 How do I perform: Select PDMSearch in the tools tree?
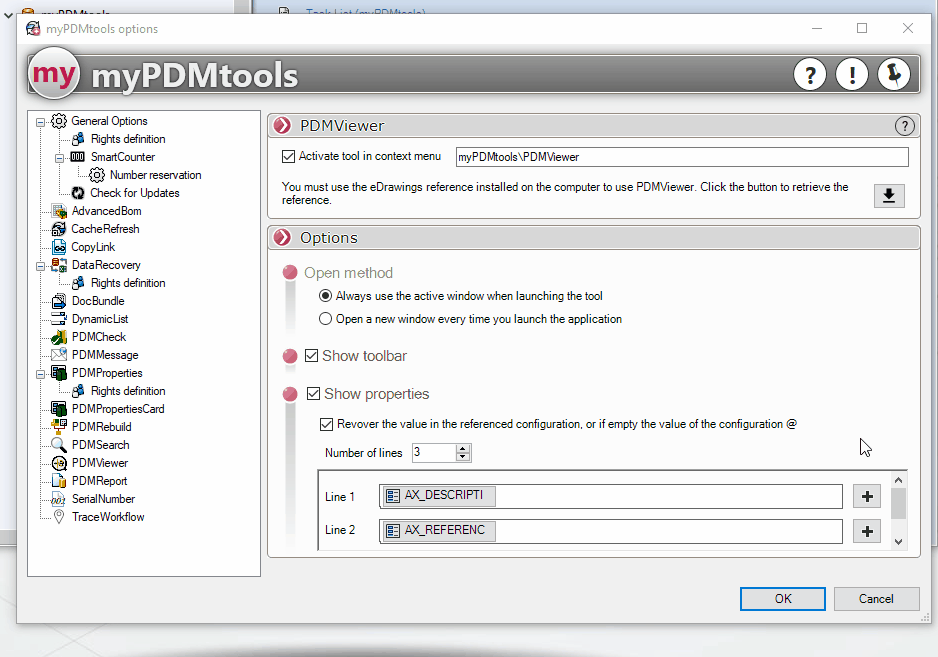click(100, 445)
